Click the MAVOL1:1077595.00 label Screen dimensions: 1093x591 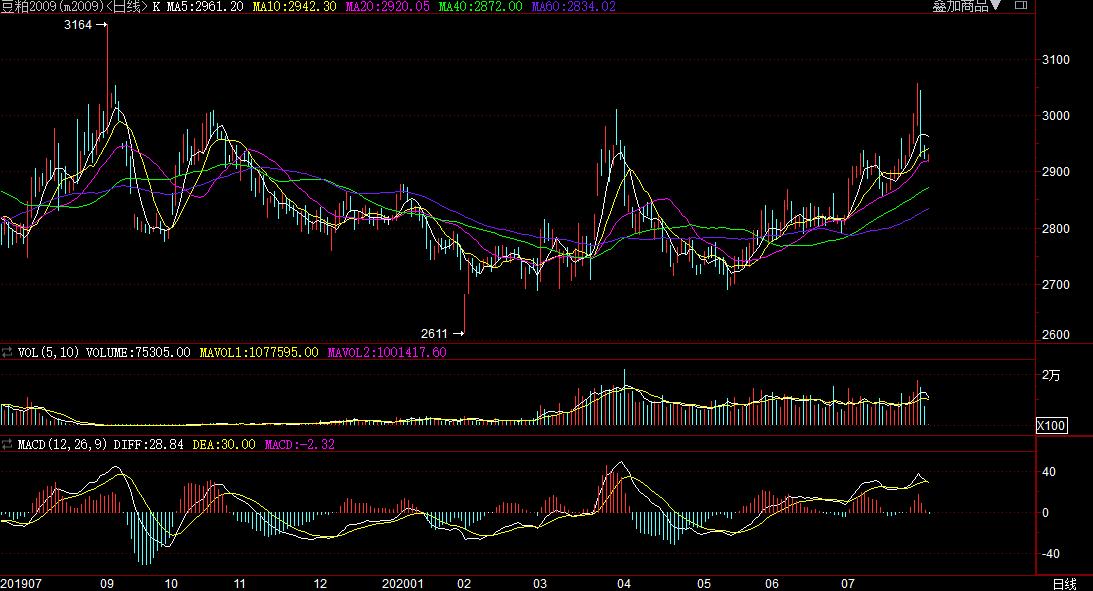pos(259,352)
